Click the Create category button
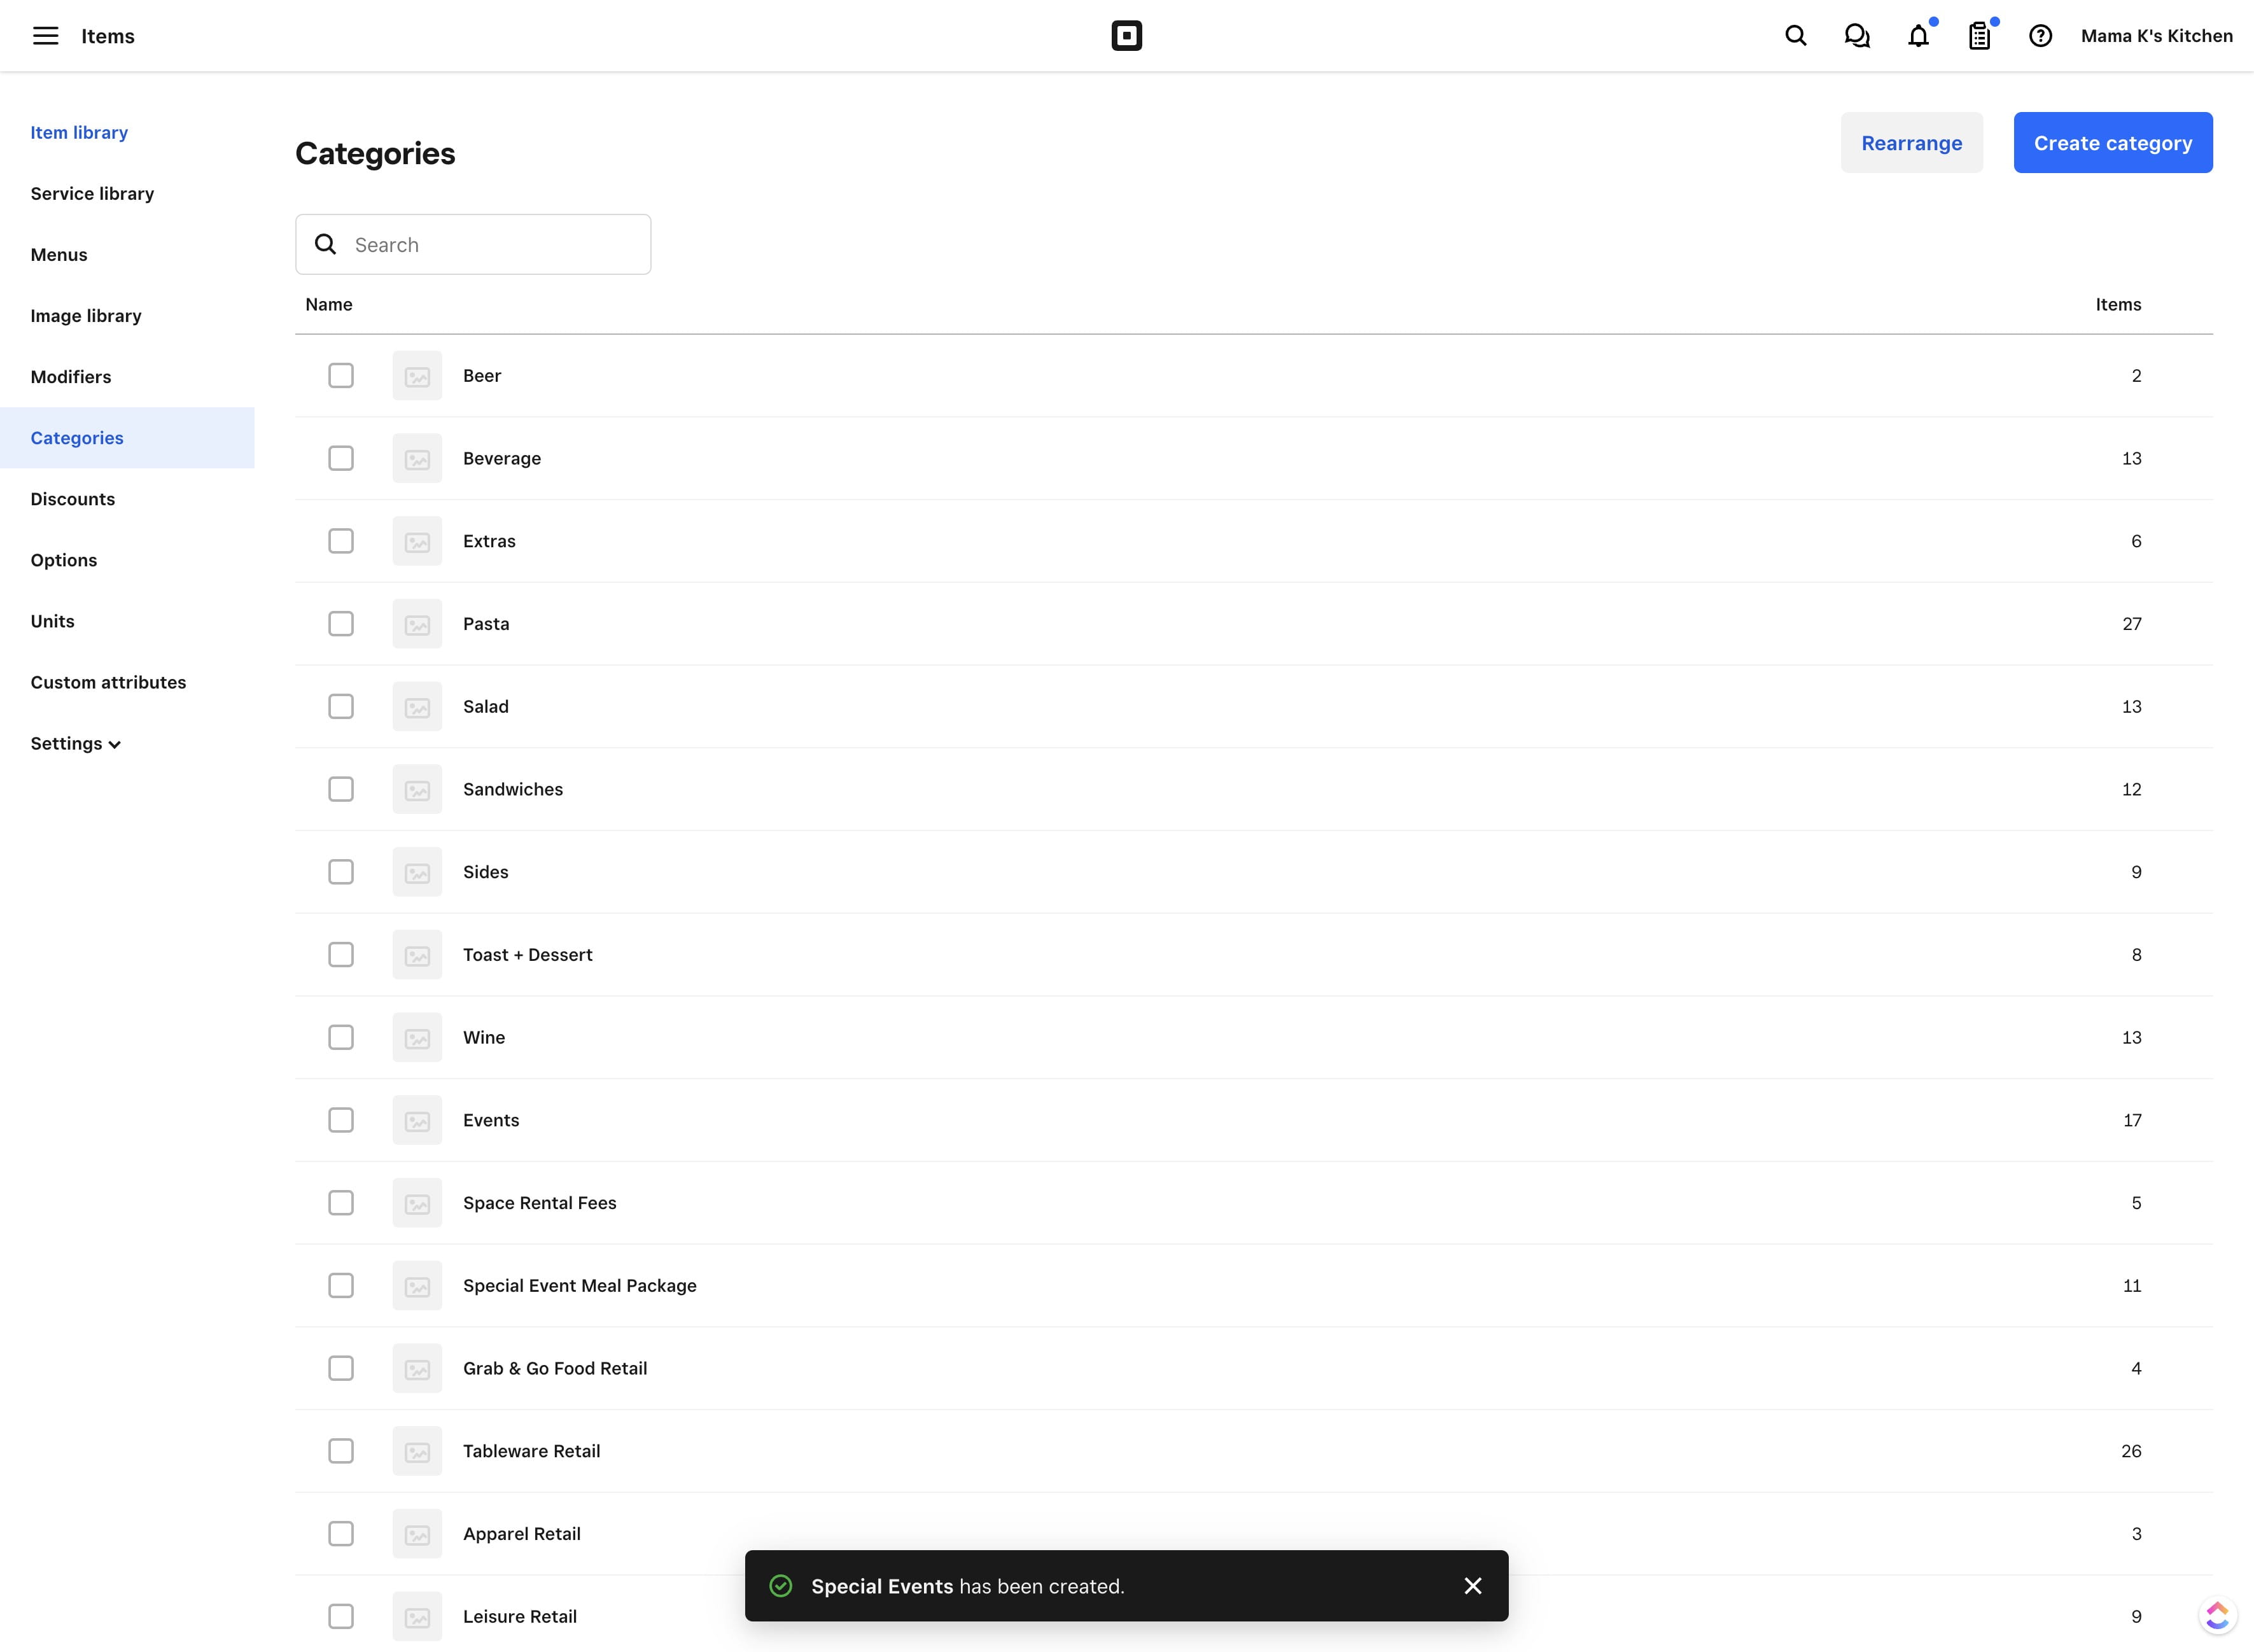Image resolution: width=2254 pixels, height=1652 pixels. 2113,142
